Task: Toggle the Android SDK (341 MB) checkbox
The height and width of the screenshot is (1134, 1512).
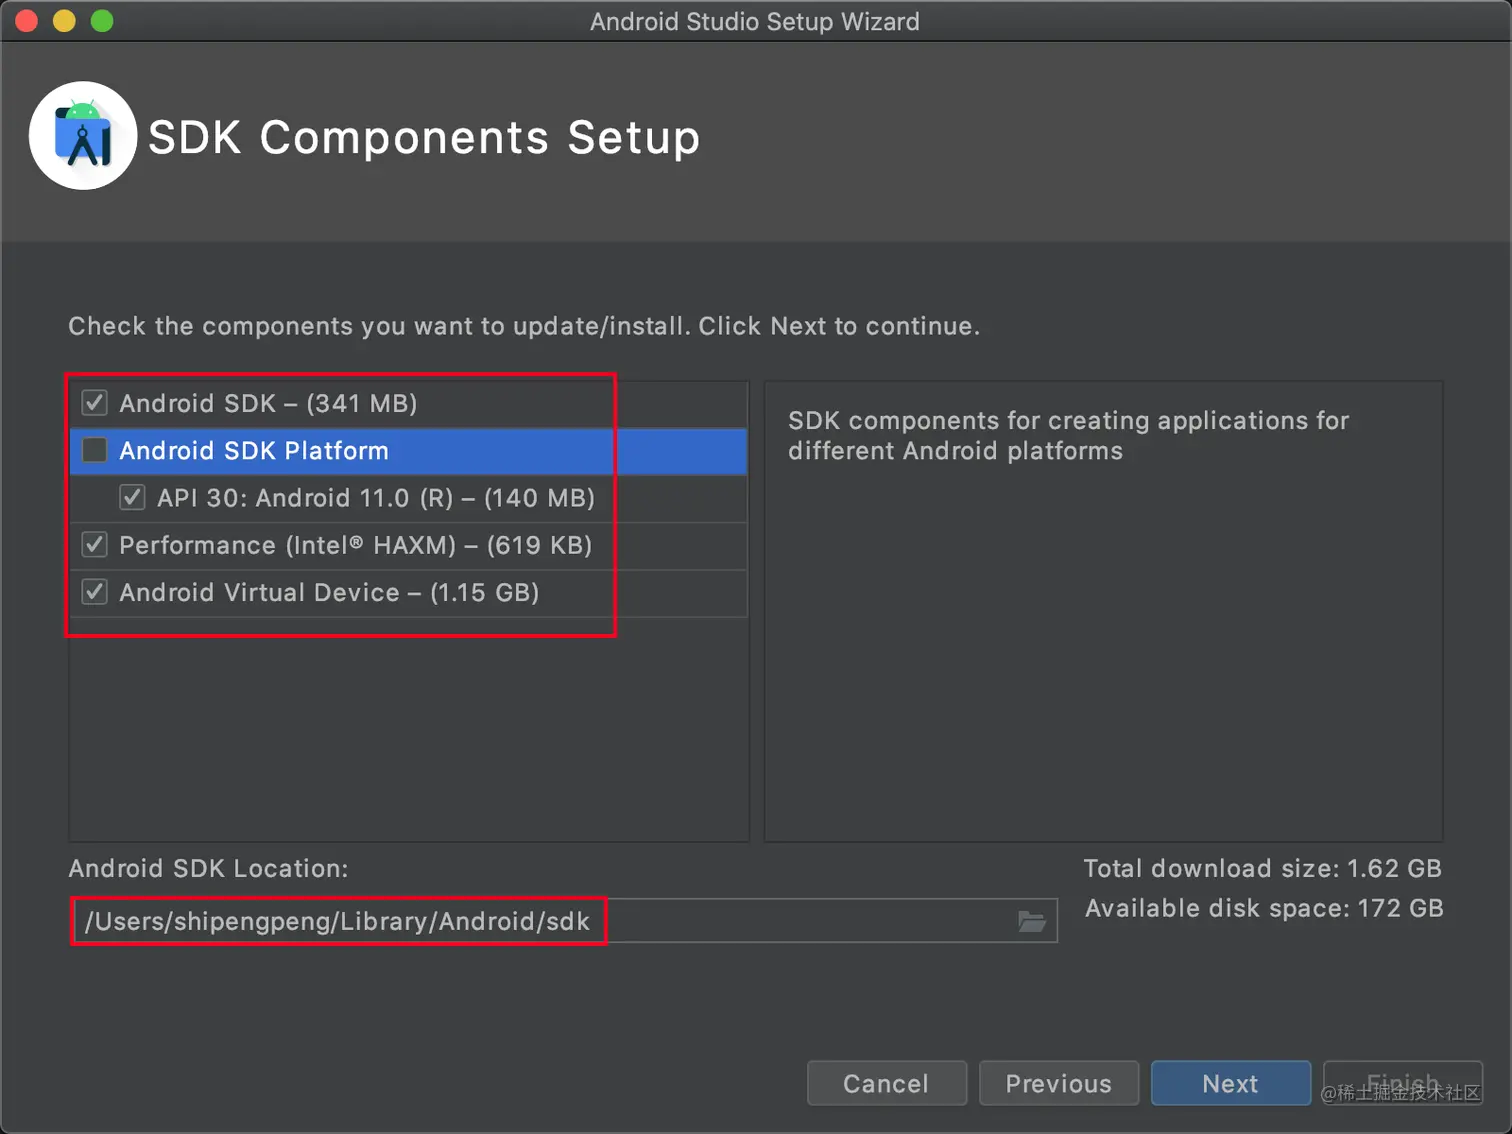Action: [95, 403]
